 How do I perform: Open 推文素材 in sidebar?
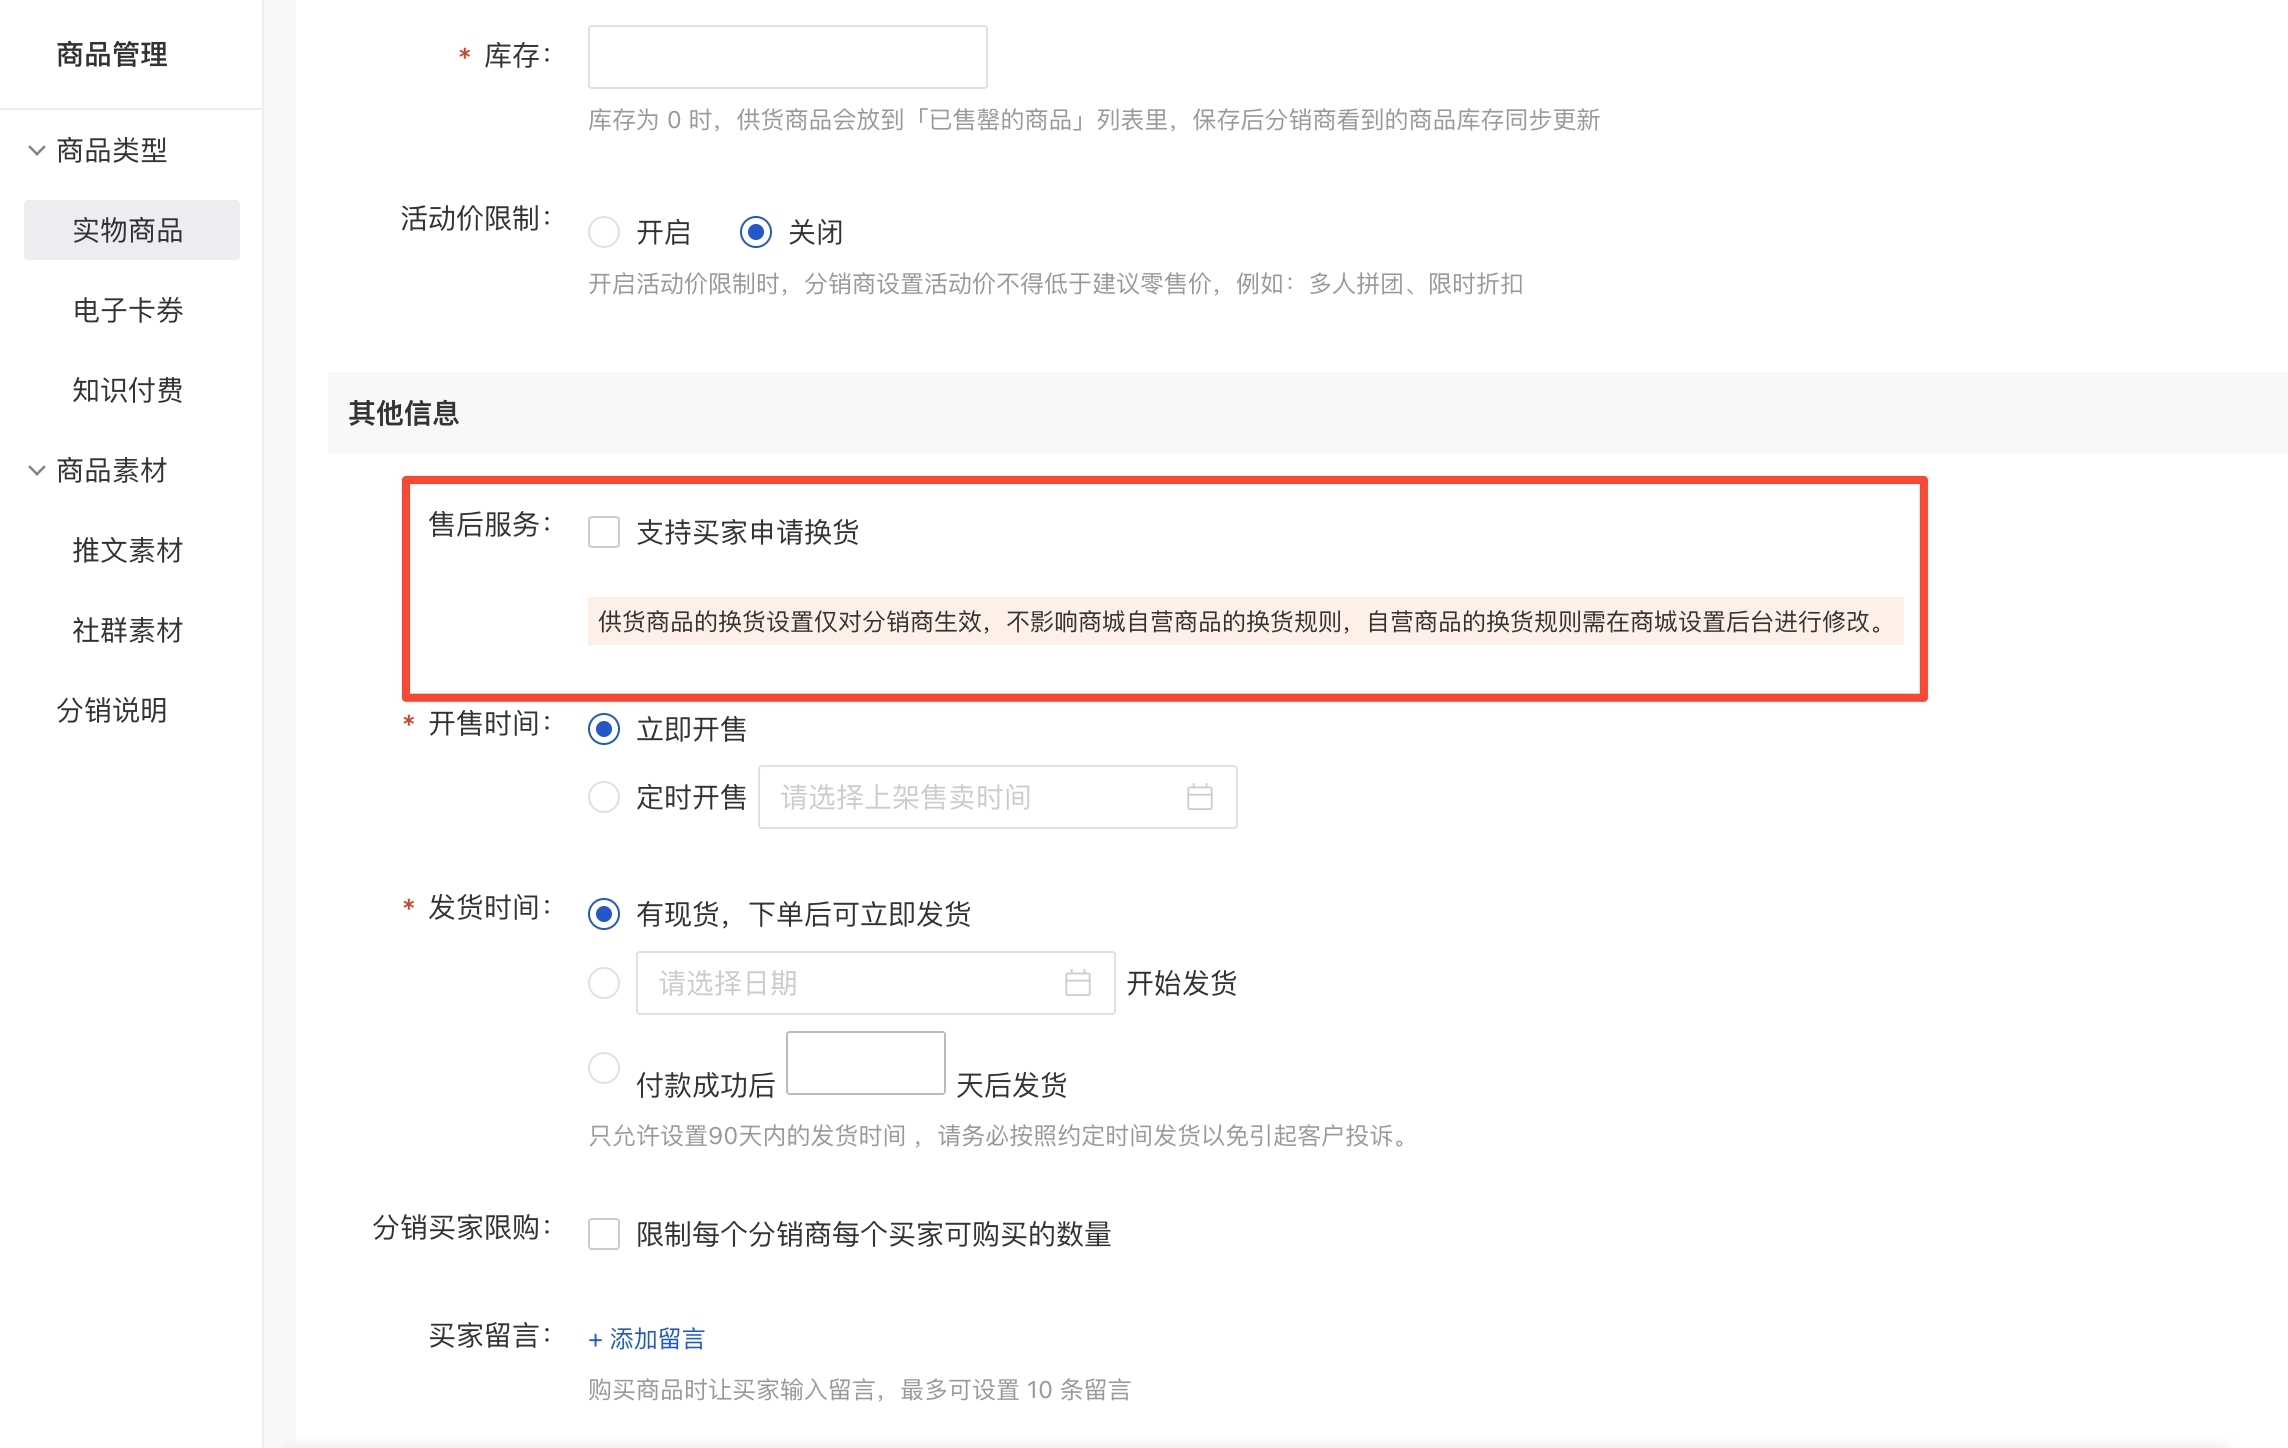128,550
